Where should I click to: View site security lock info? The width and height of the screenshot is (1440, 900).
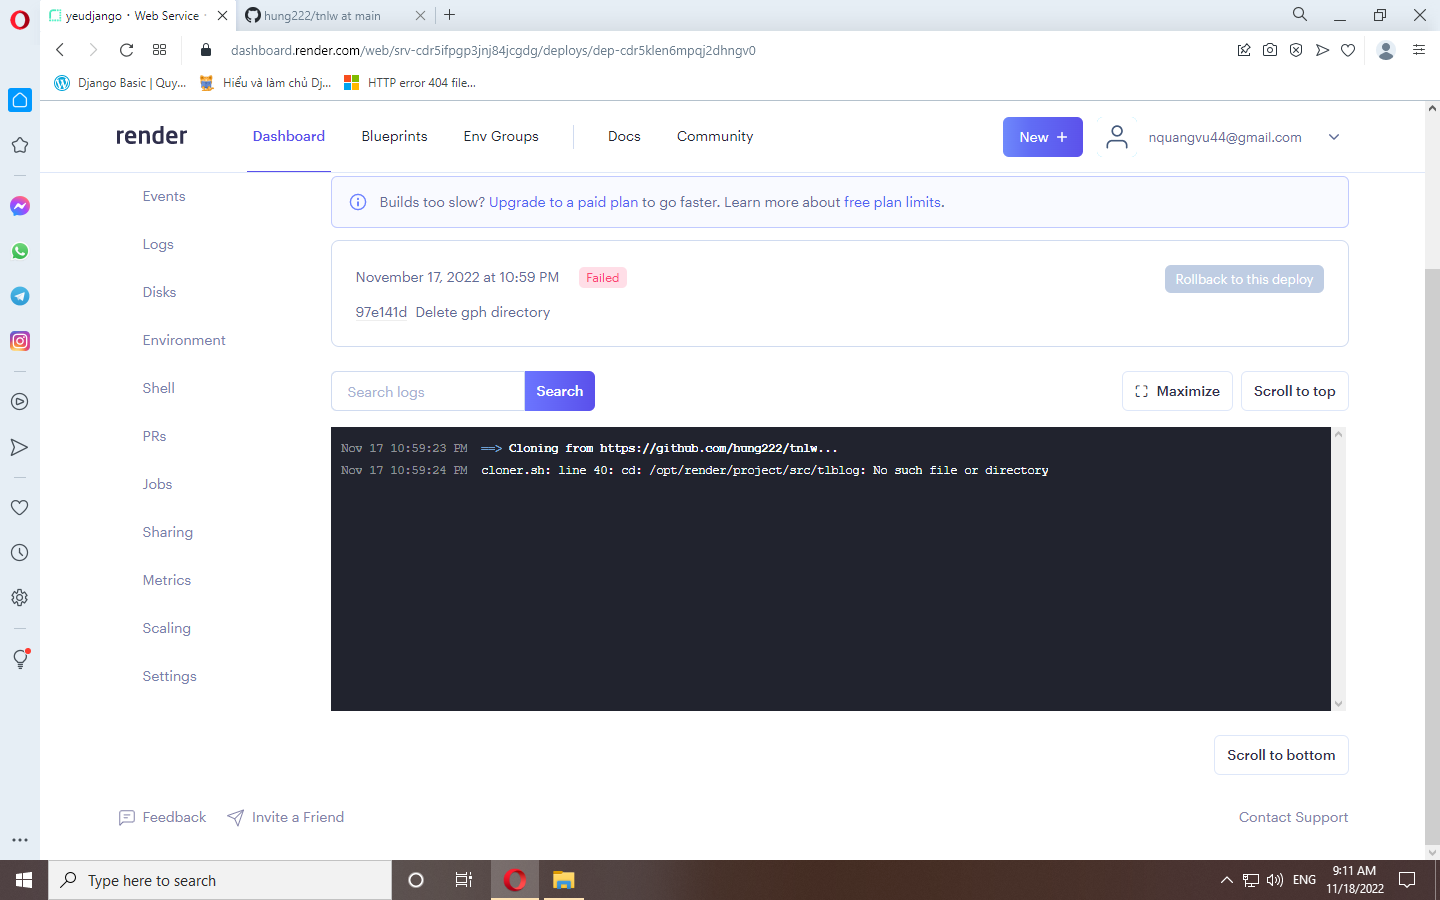click(x=206, y=50)
